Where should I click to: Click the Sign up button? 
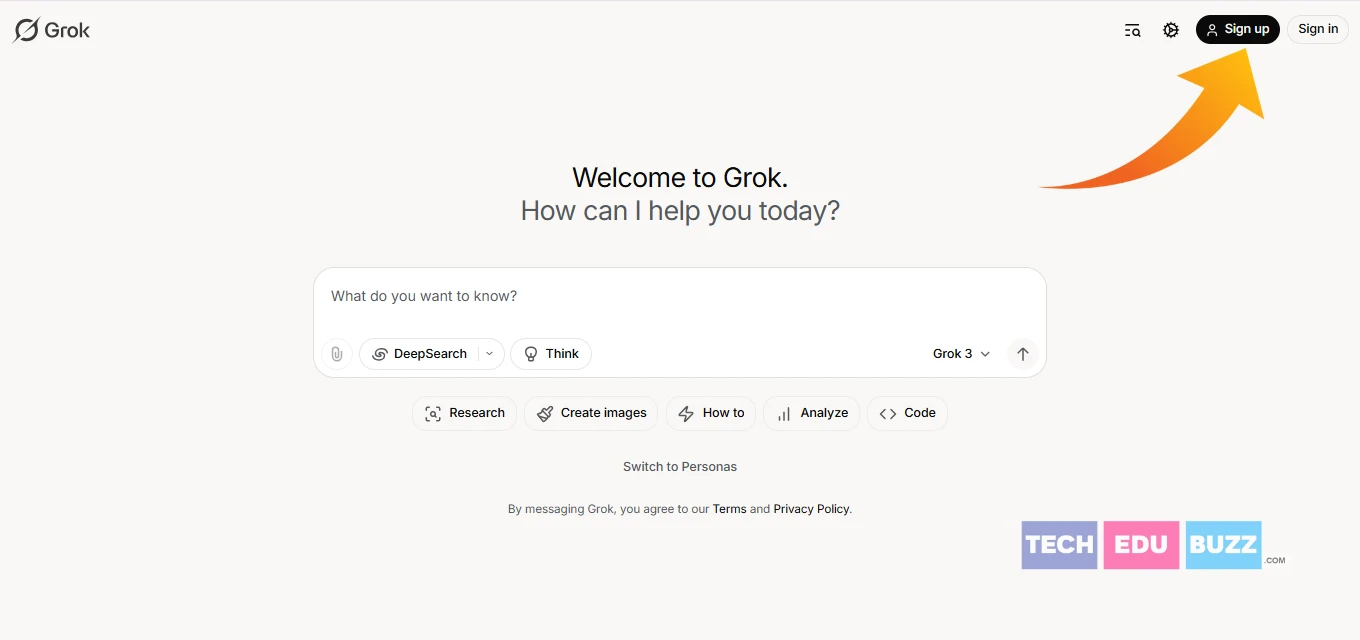coord(1237,29)
